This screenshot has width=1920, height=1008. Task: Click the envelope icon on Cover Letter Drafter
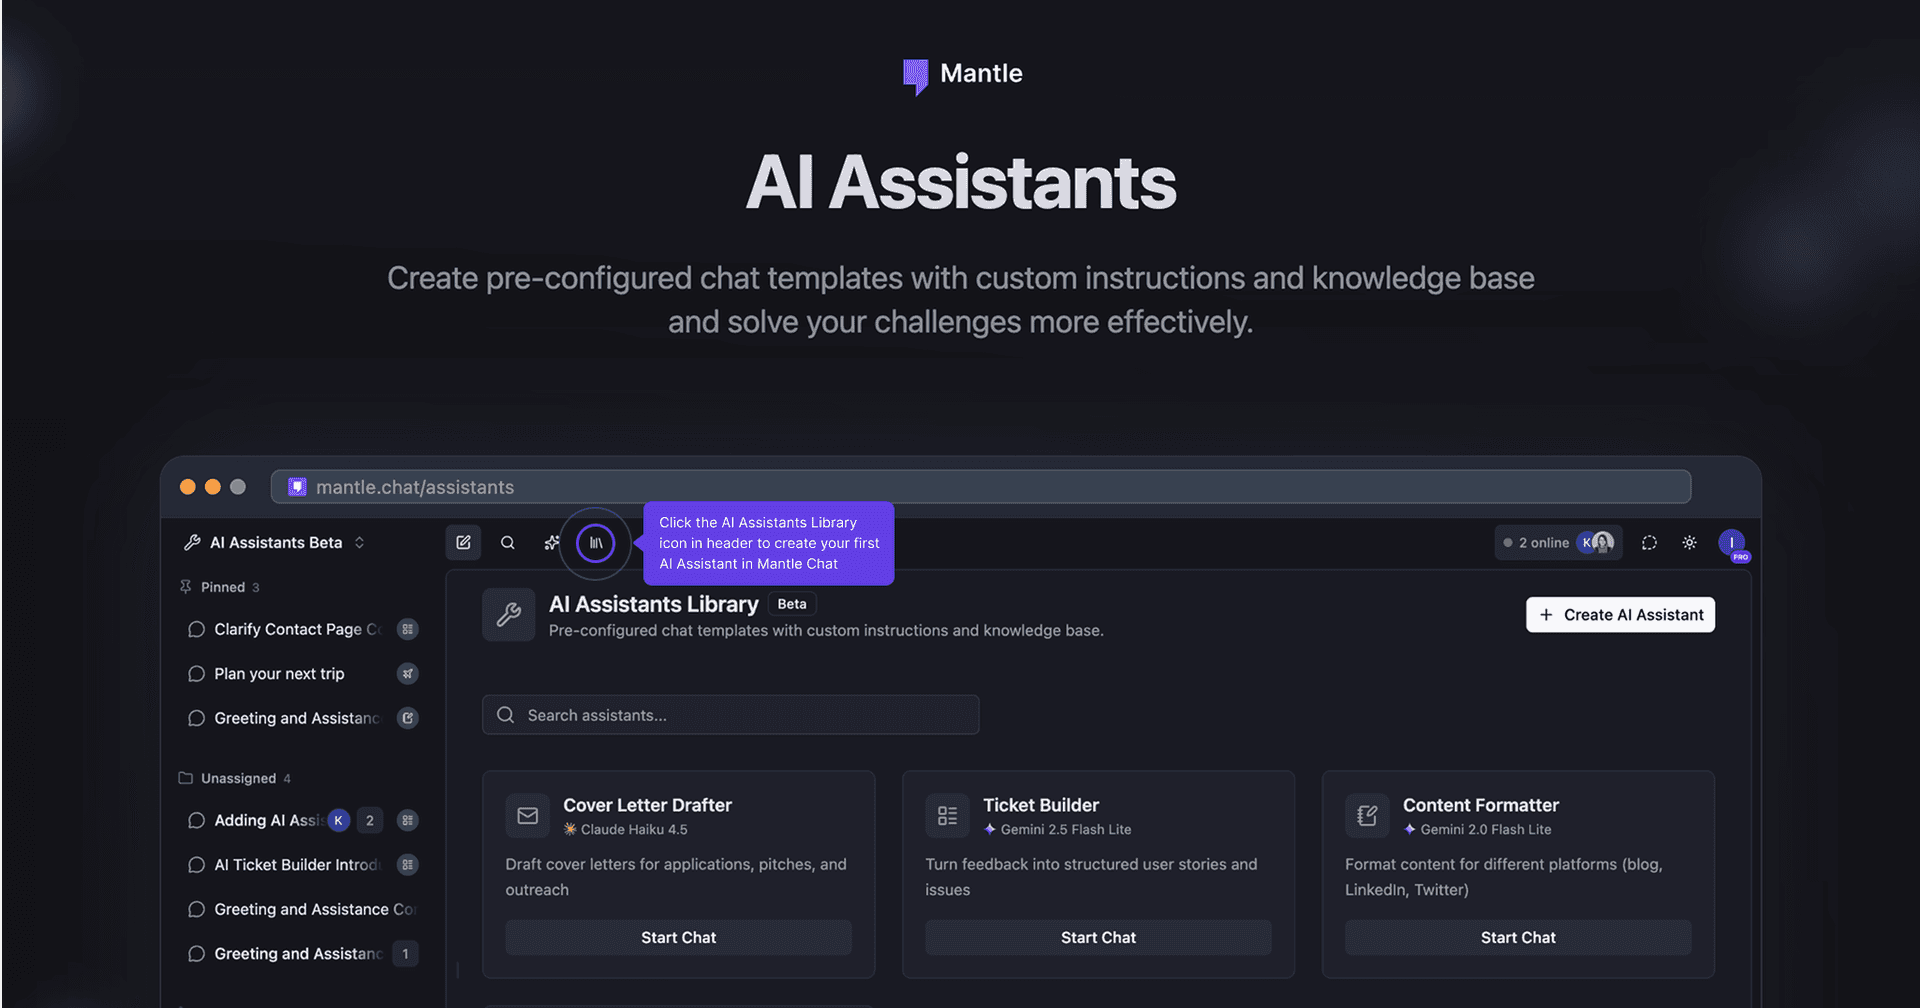(x=528, y=816)
